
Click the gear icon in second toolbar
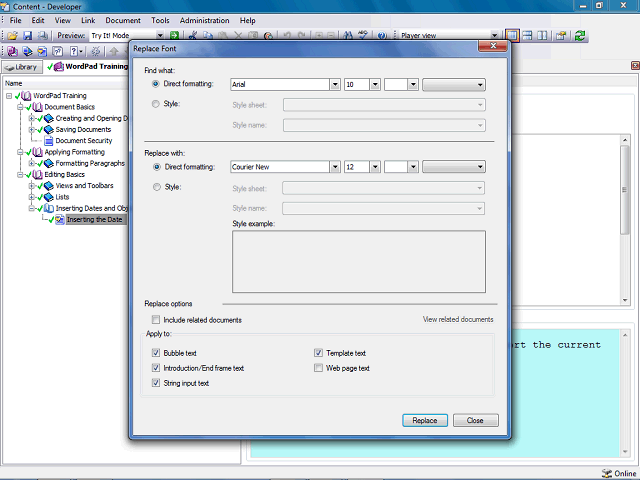[96, 51]
